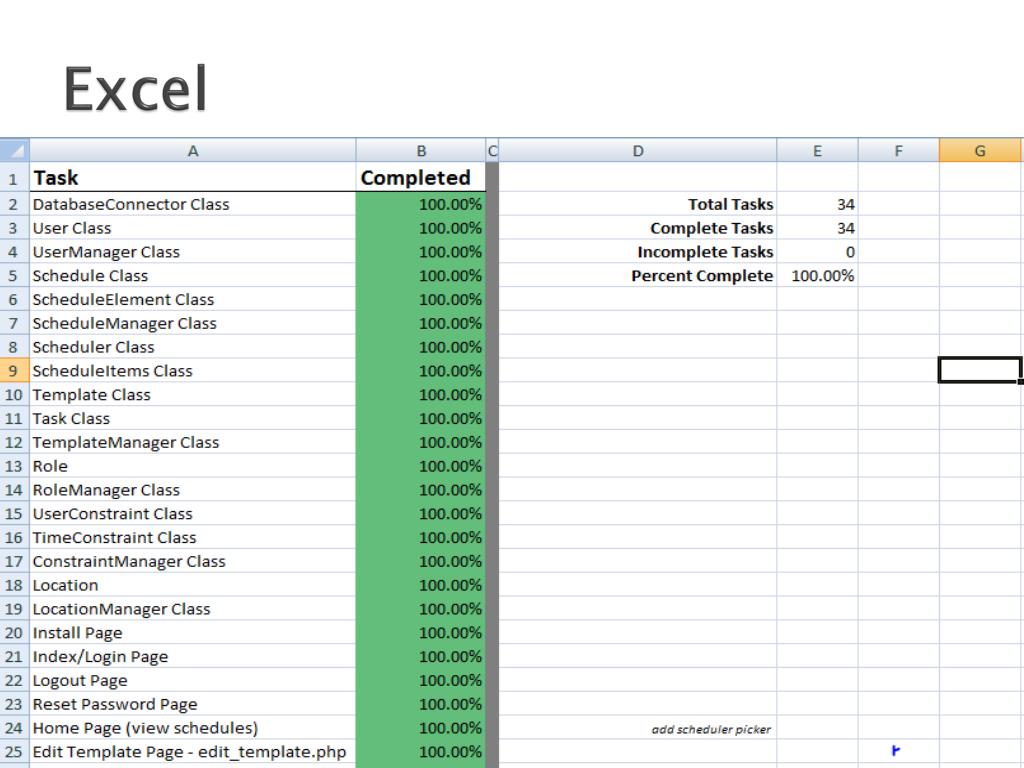Select column F header
The height and width of the screenshot is (768, 1024).
click(x=899, y=151)
